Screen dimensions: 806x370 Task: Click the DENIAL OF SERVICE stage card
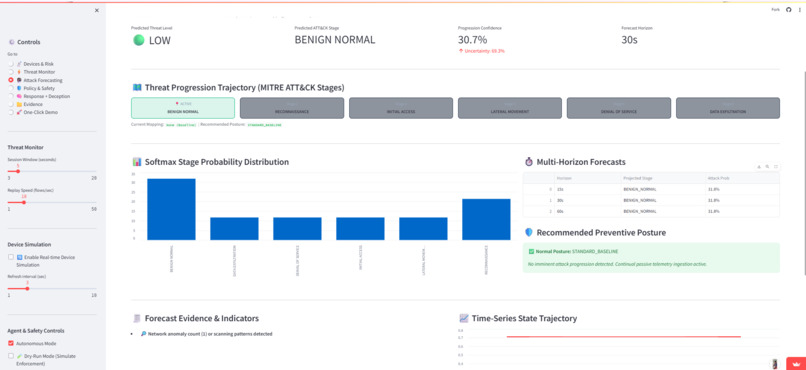[x=619, y=108]
